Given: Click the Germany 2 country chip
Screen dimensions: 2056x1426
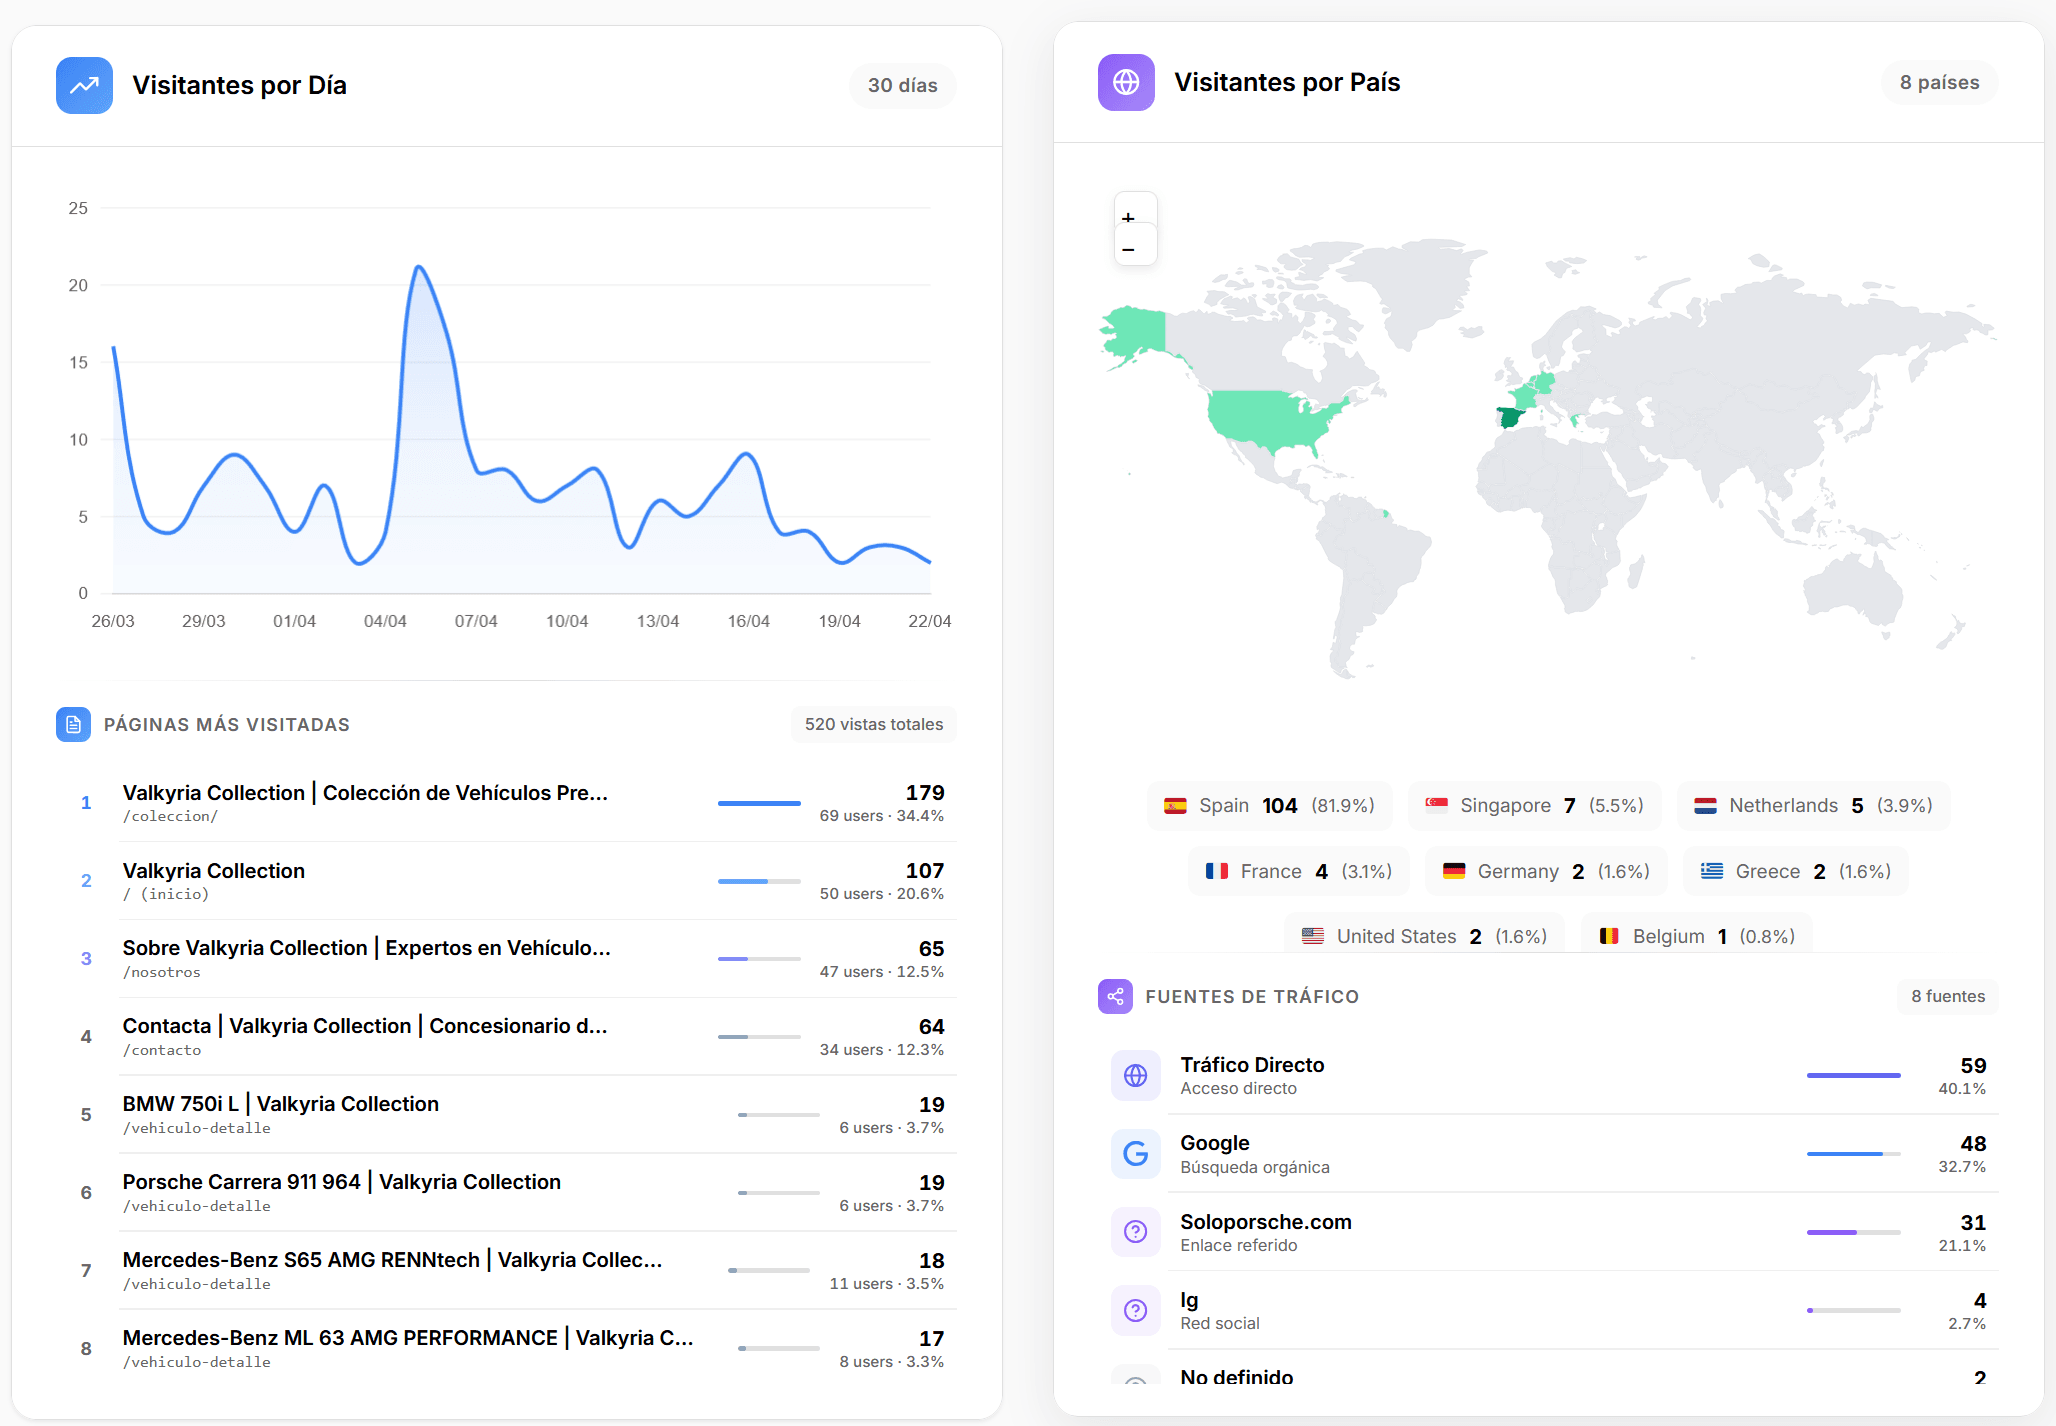Looking at the screenshot, I should pyautogui.click(x=1546, y=871).
